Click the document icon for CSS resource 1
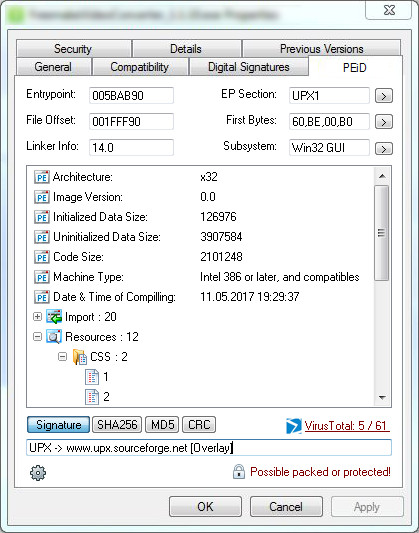 click(92, 377)
